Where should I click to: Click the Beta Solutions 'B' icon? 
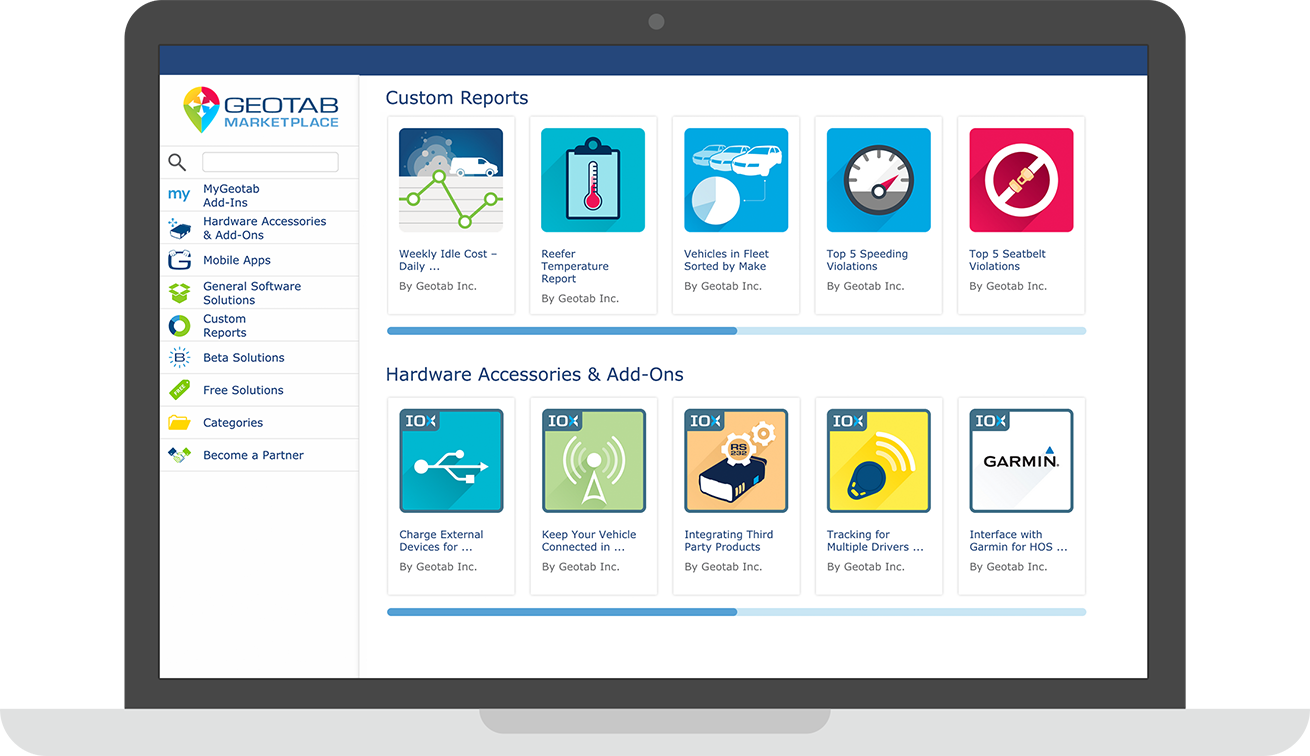pyautogui.click(x=179, y=357)
